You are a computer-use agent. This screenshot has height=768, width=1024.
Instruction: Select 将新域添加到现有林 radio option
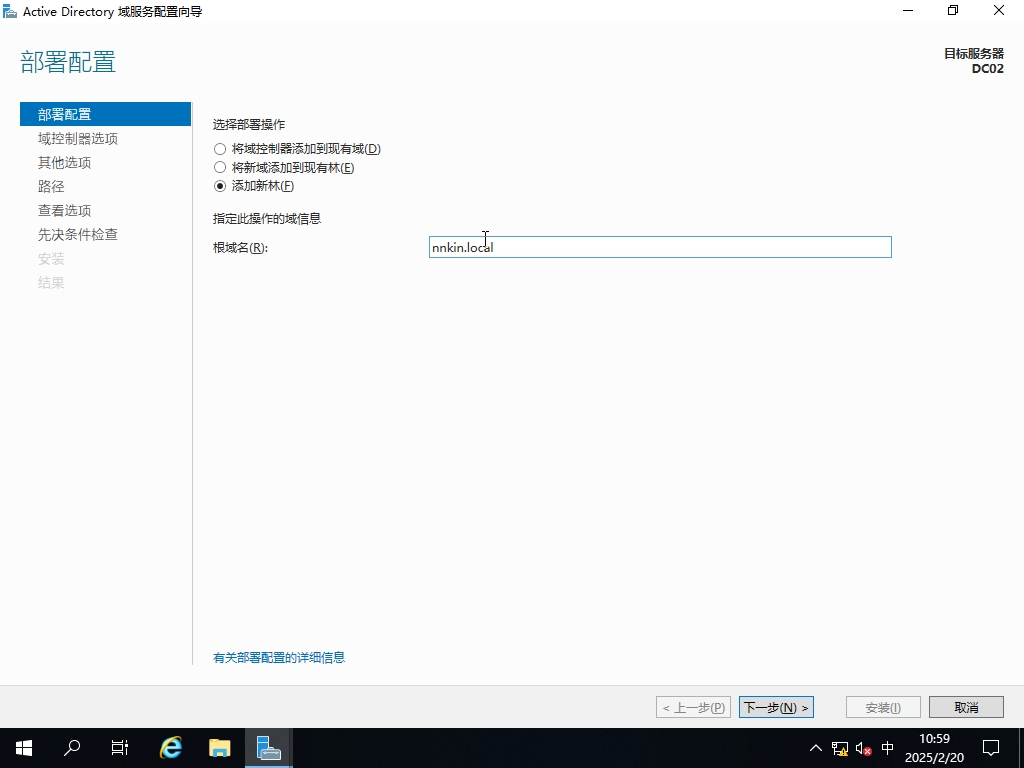click(220, 168)
